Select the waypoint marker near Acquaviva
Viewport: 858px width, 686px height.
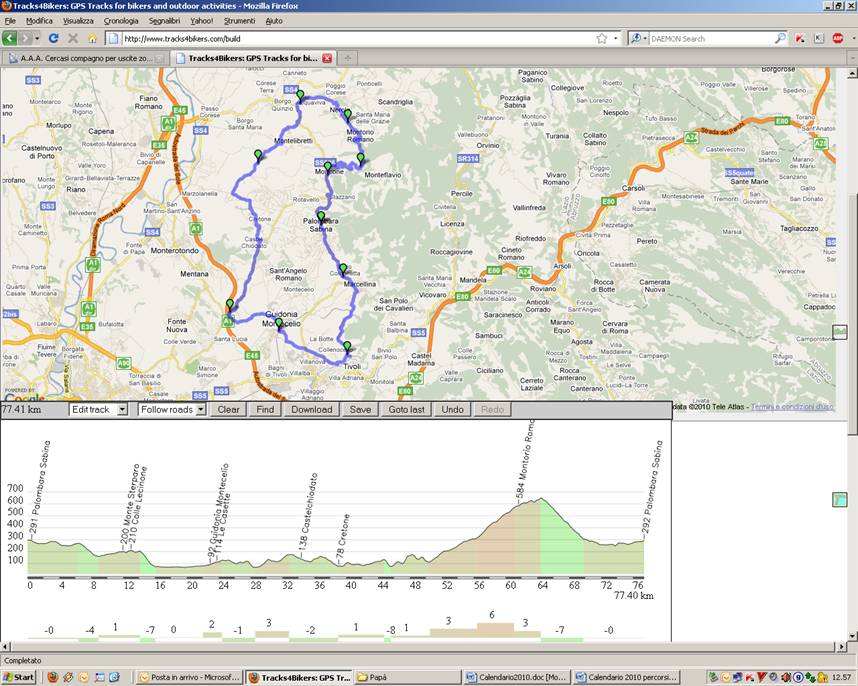[x=300, y=96]
